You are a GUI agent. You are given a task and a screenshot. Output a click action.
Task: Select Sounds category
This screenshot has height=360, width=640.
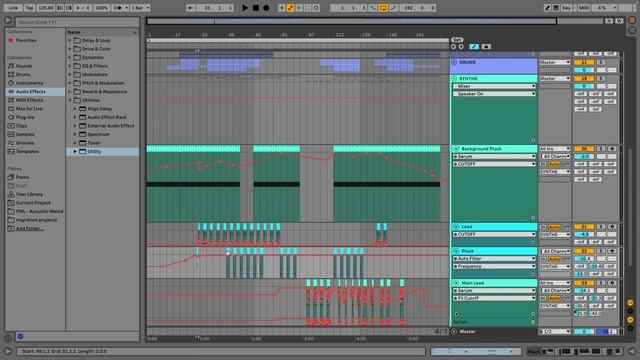(24, 66)
